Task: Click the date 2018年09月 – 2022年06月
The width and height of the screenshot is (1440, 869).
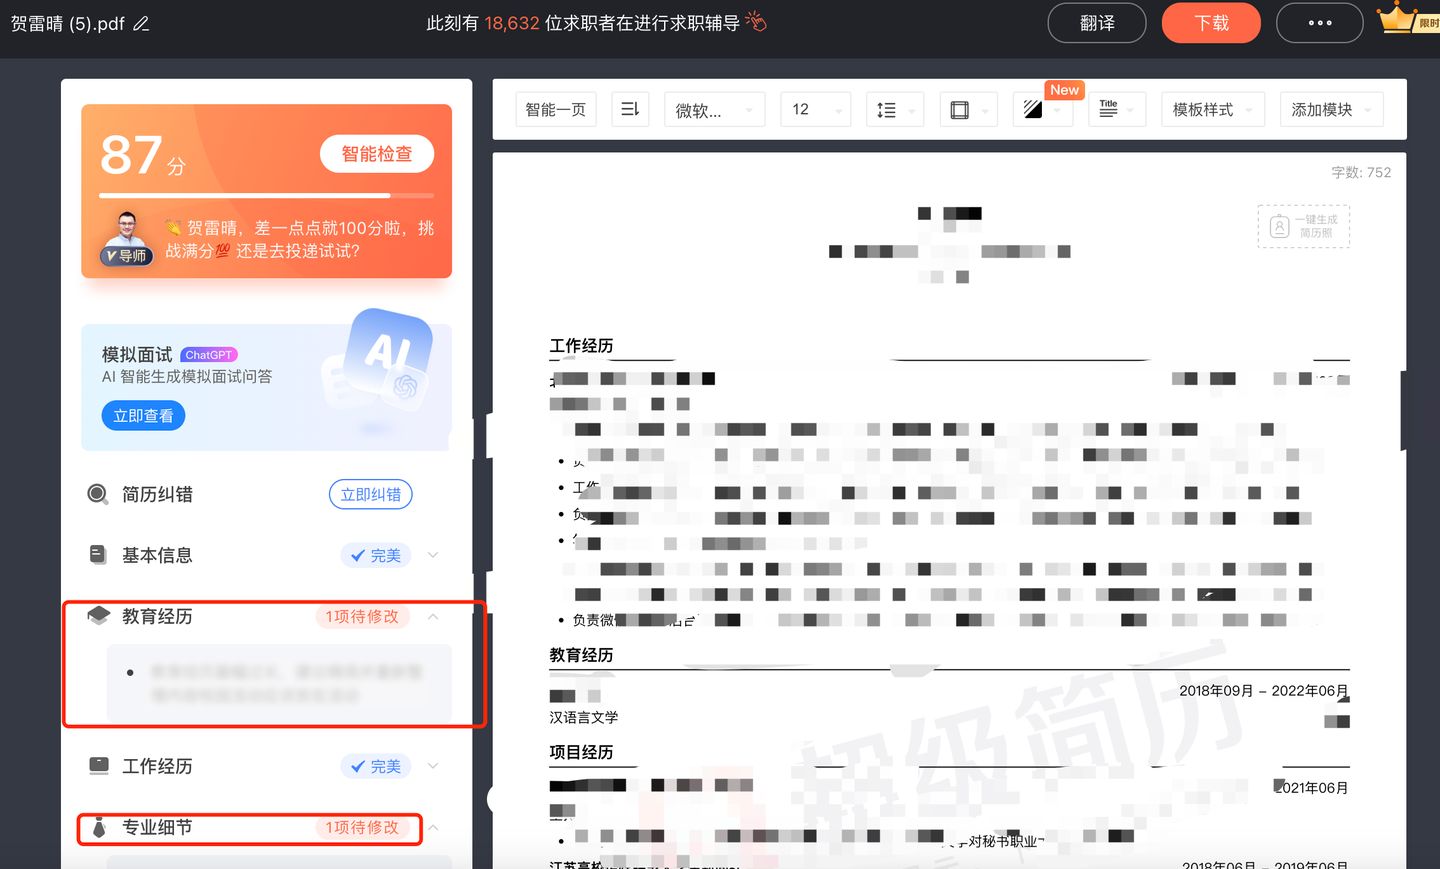Action: click(1264, 691)
